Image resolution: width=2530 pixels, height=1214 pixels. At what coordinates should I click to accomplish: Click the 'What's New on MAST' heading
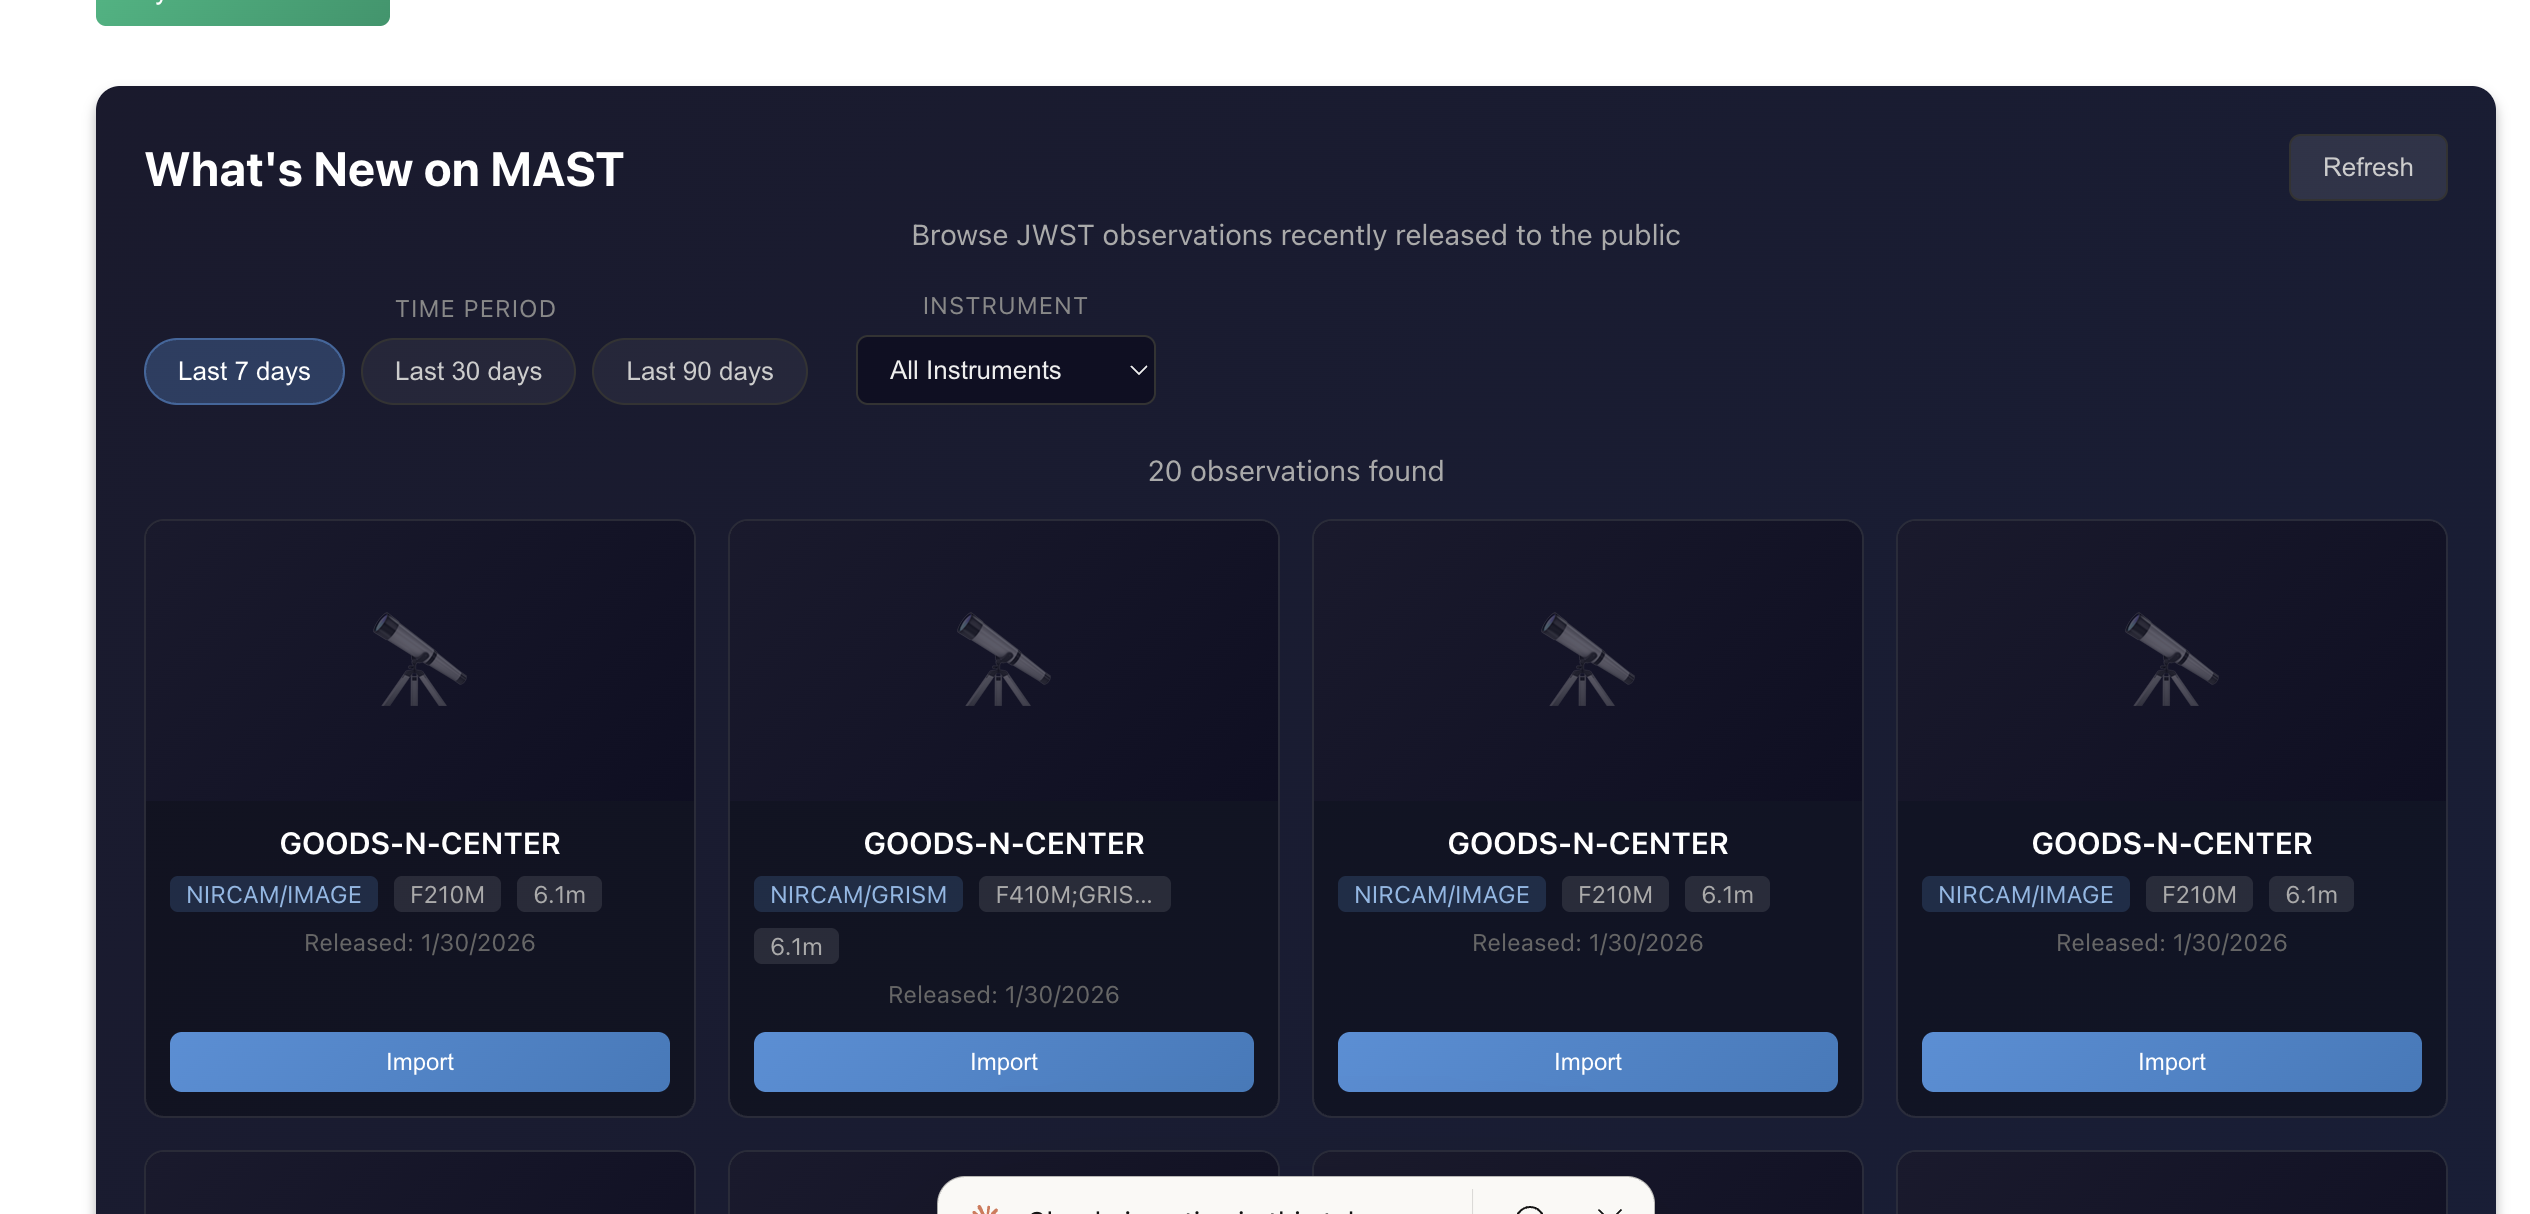(x=384, y=169)
